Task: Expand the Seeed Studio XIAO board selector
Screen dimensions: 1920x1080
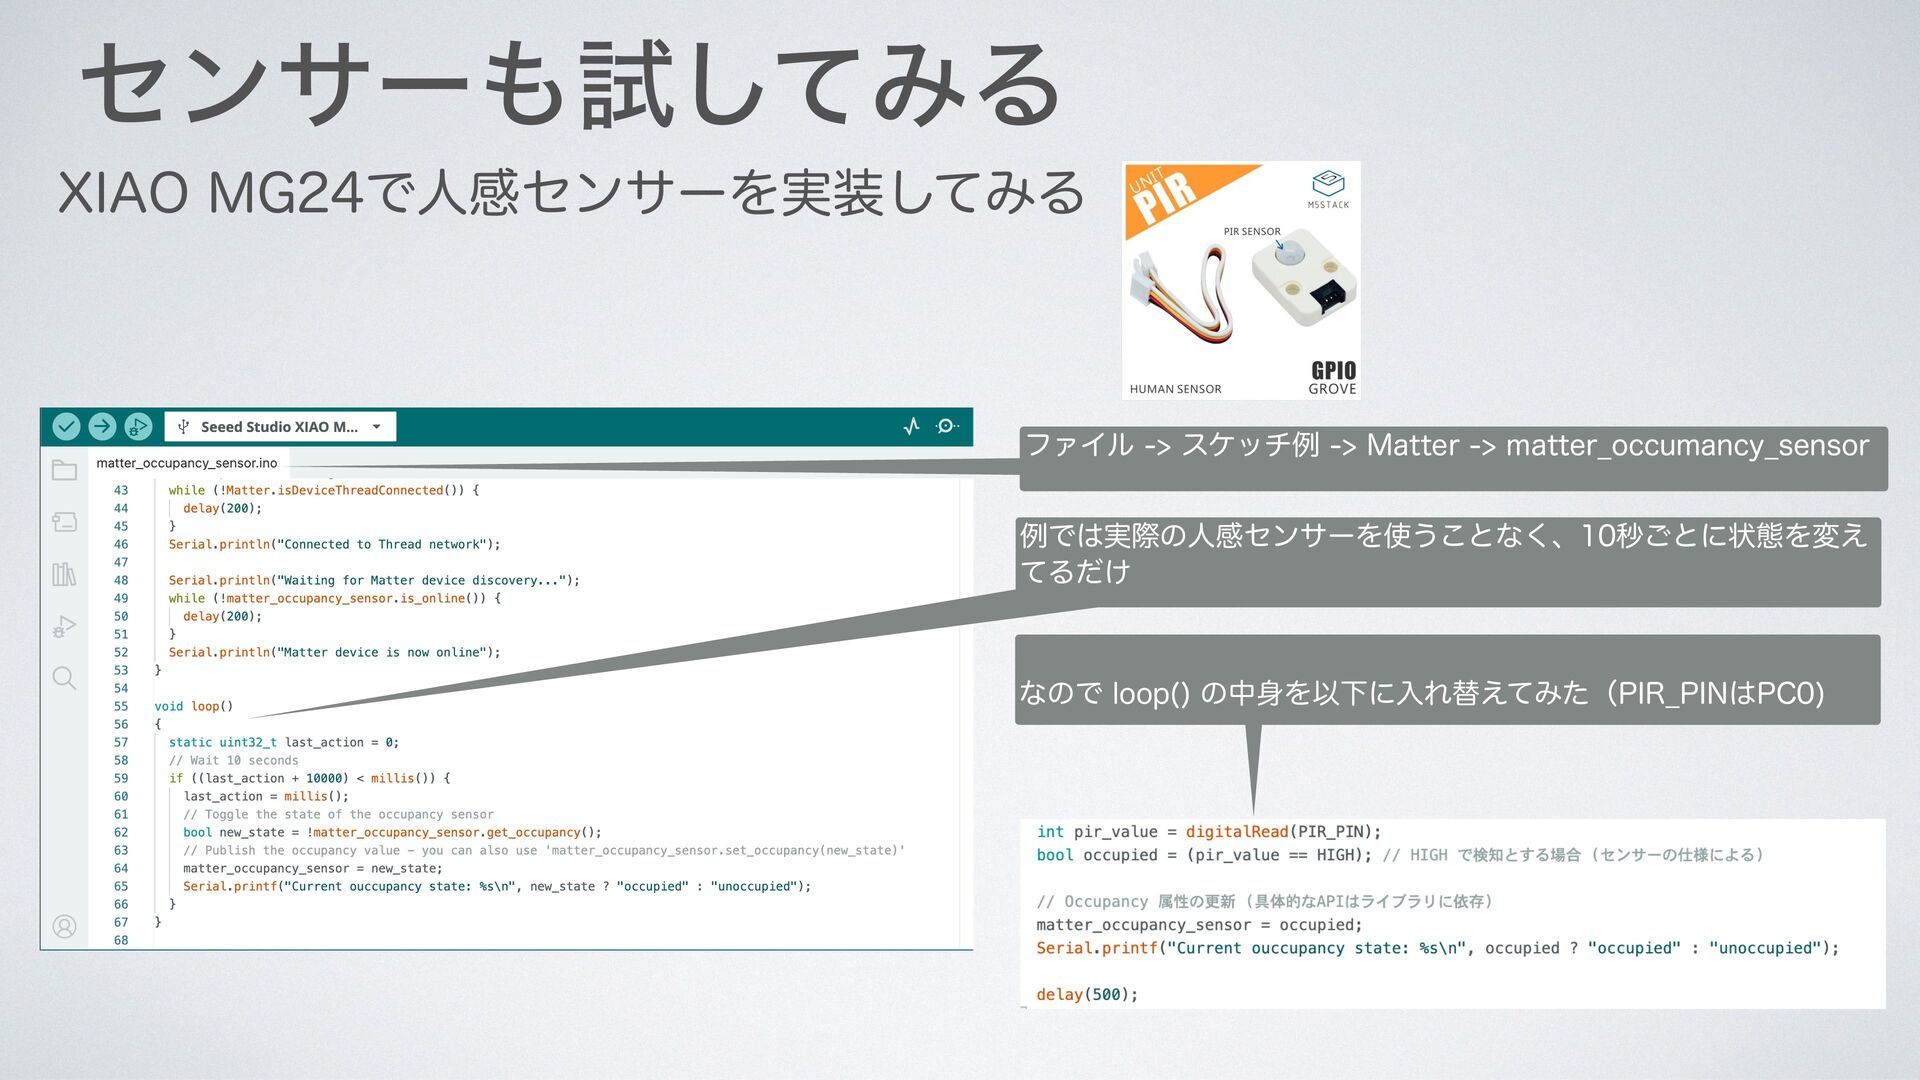Action: pyautogui.click(x=279, y=427)
